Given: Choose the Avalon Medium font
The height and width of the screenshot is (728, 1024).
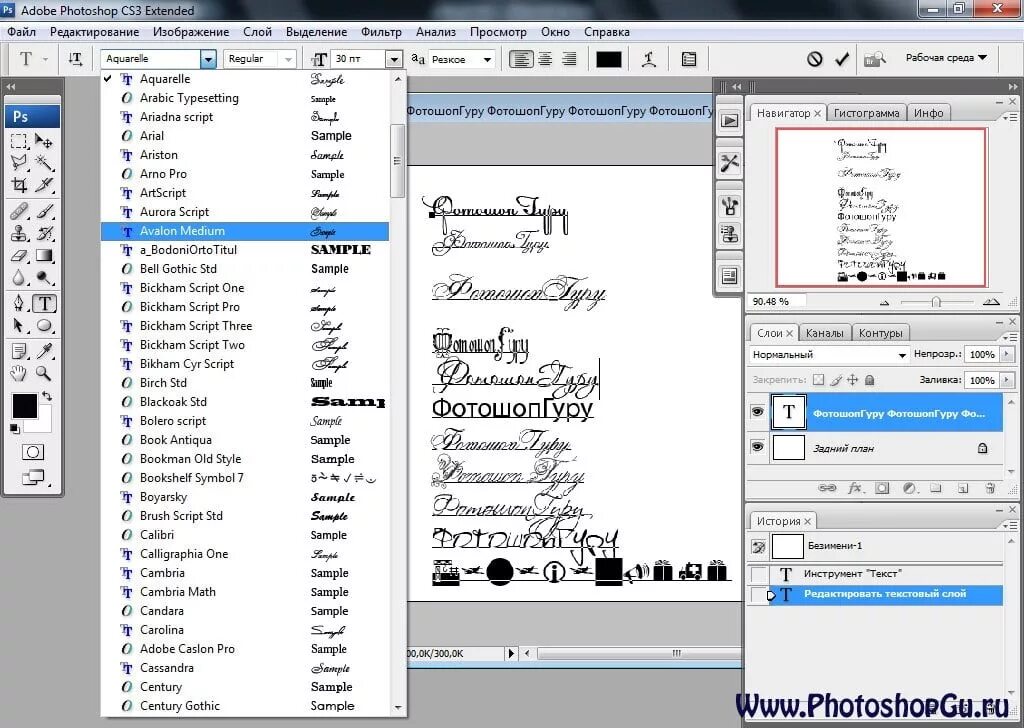Looking at the screenshot, I should [x=245, y=231].
